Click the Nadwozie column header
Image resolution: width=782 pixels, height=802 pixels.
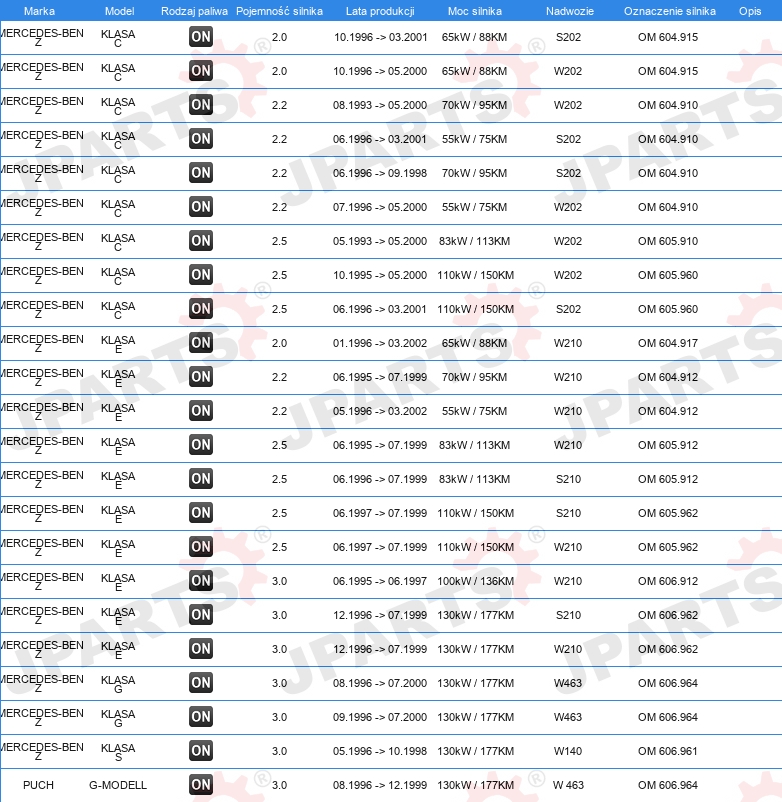[570, 11]
